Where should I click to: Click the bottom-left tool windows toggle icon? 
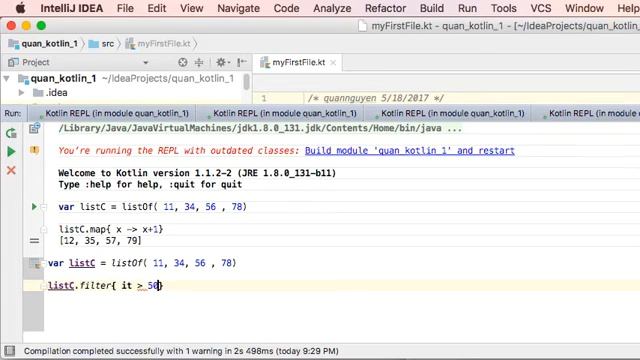[9, 351]
